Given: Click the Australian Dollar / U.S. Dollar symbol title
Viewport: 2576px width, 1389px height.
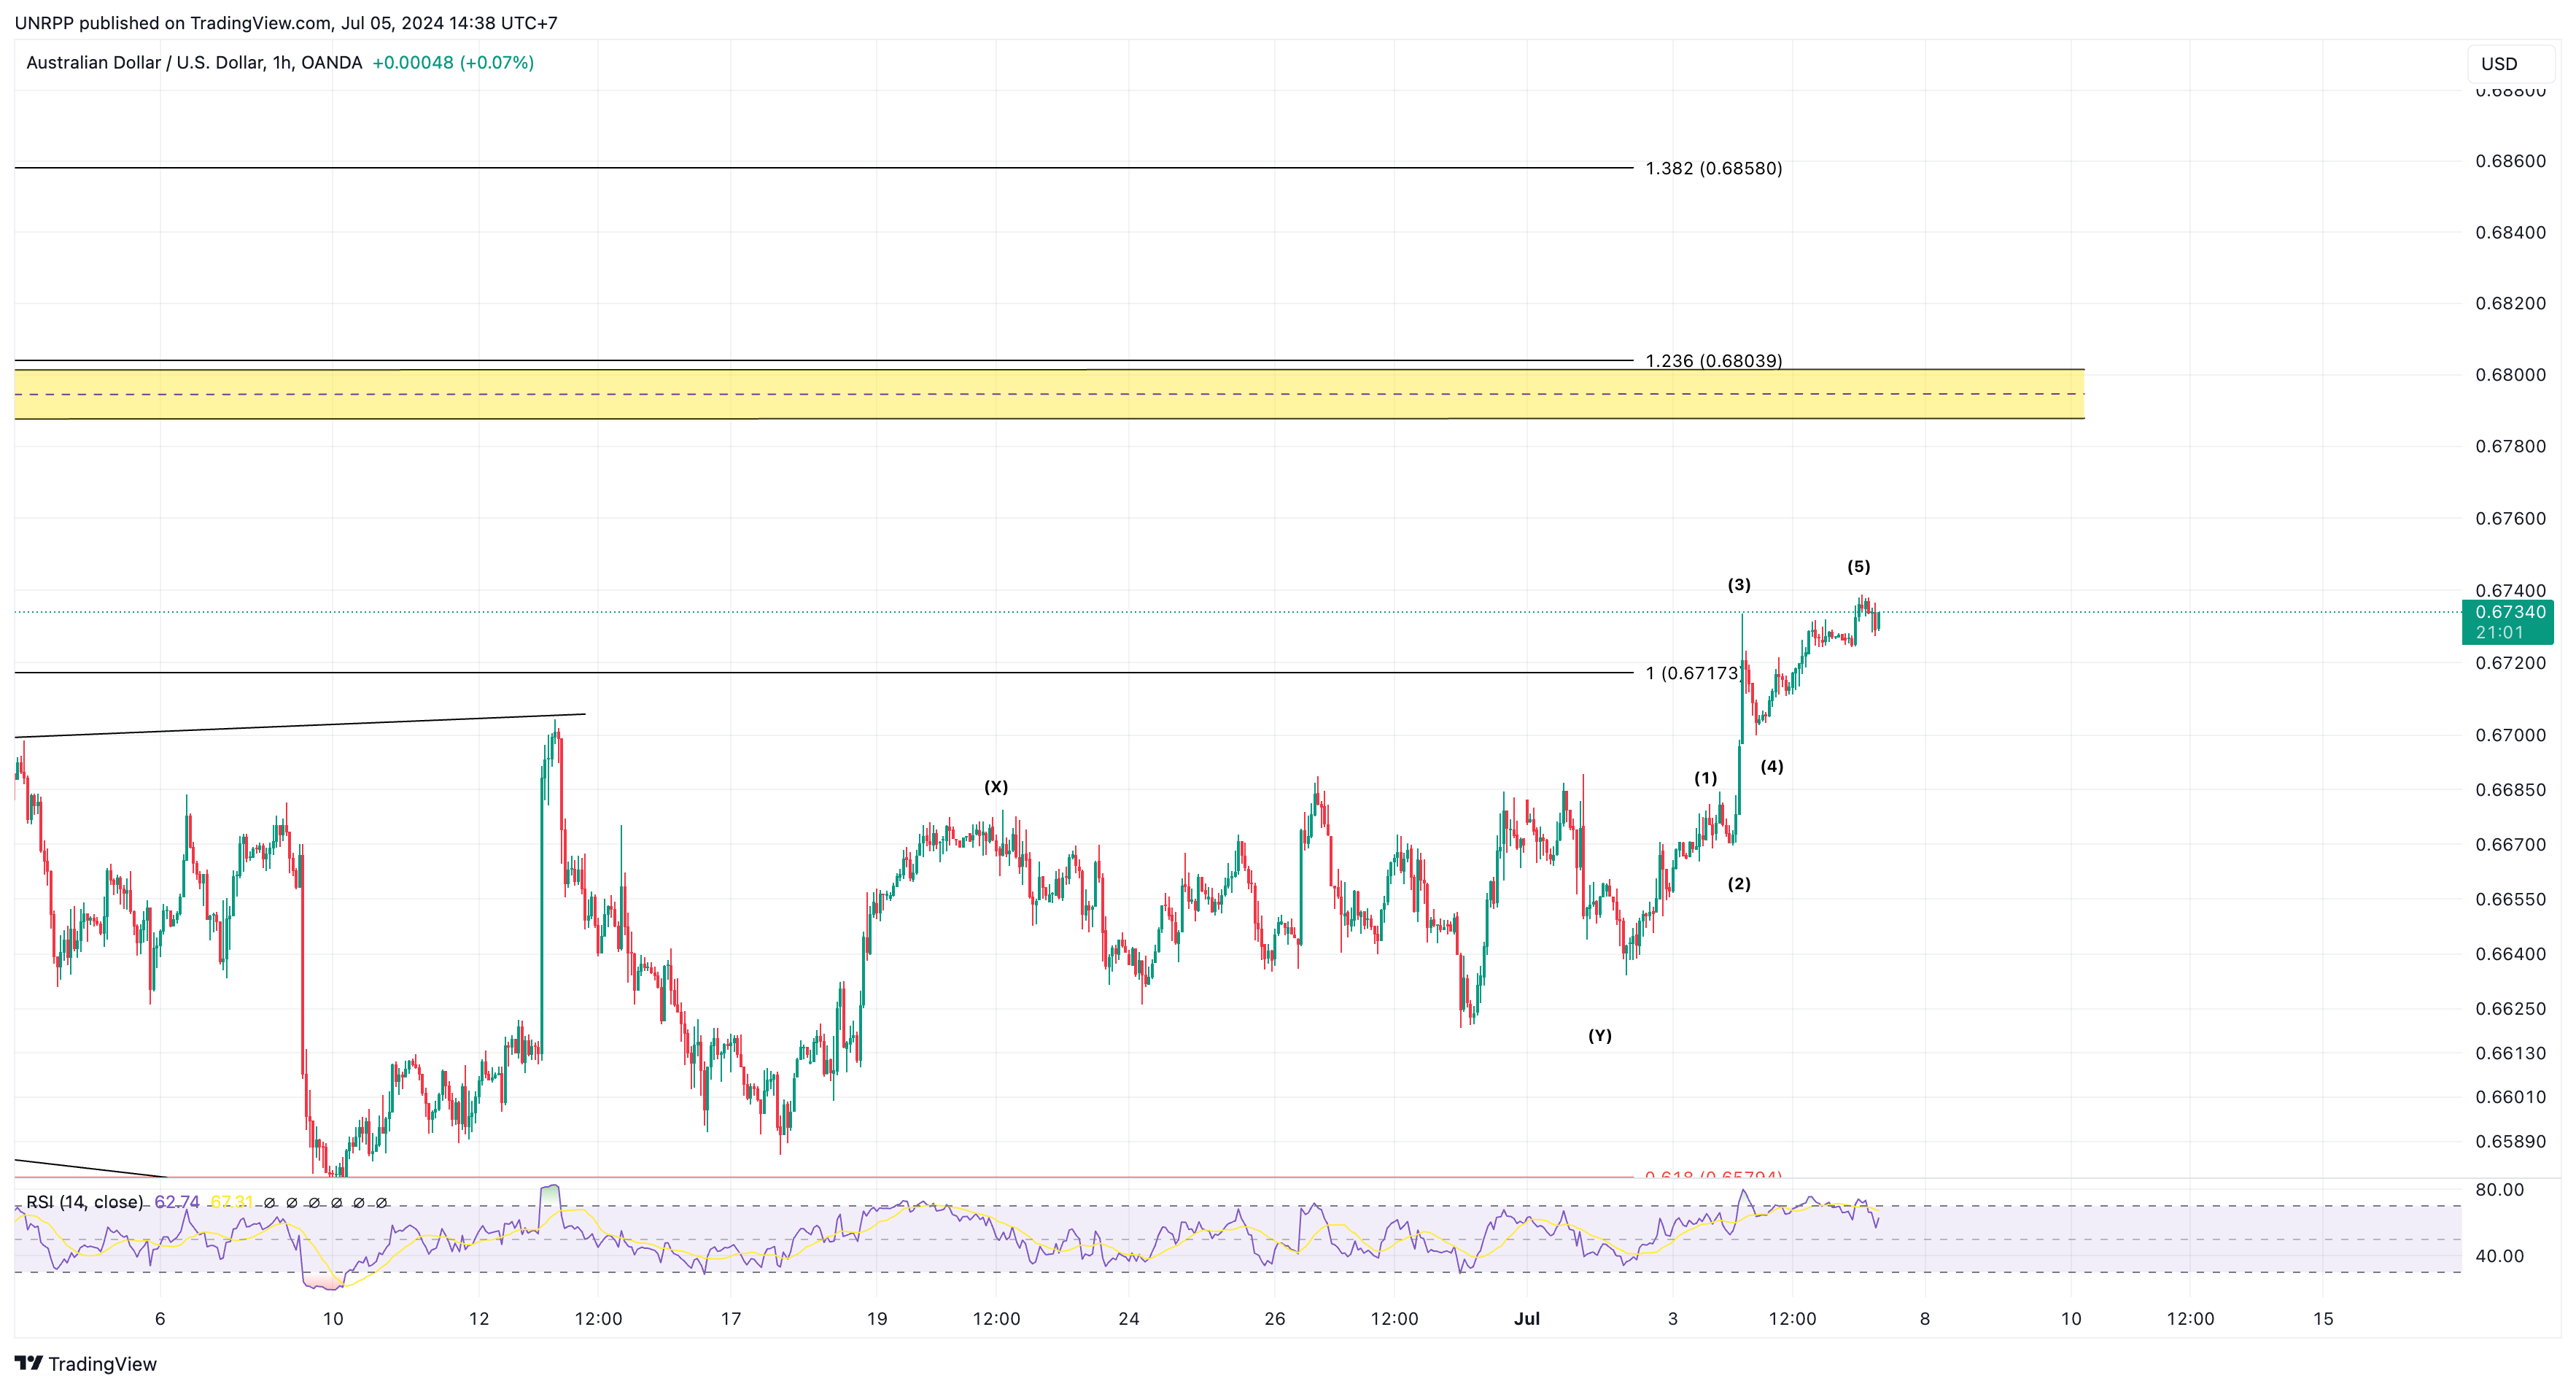Looking at the screenshot, I should [x=194, y=62].
